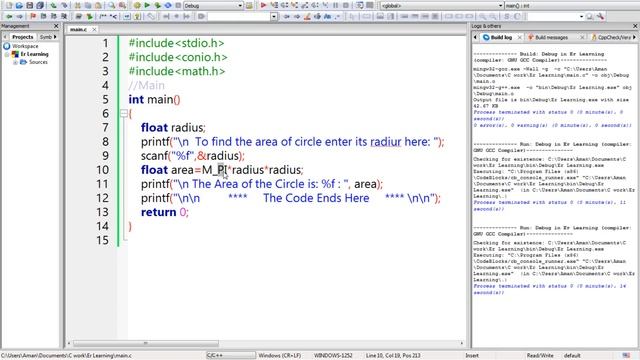Image resolution: width=640 pixels, height=360 pixels.
Task: Jump back with green left arrow
Action: pos(9,17)
